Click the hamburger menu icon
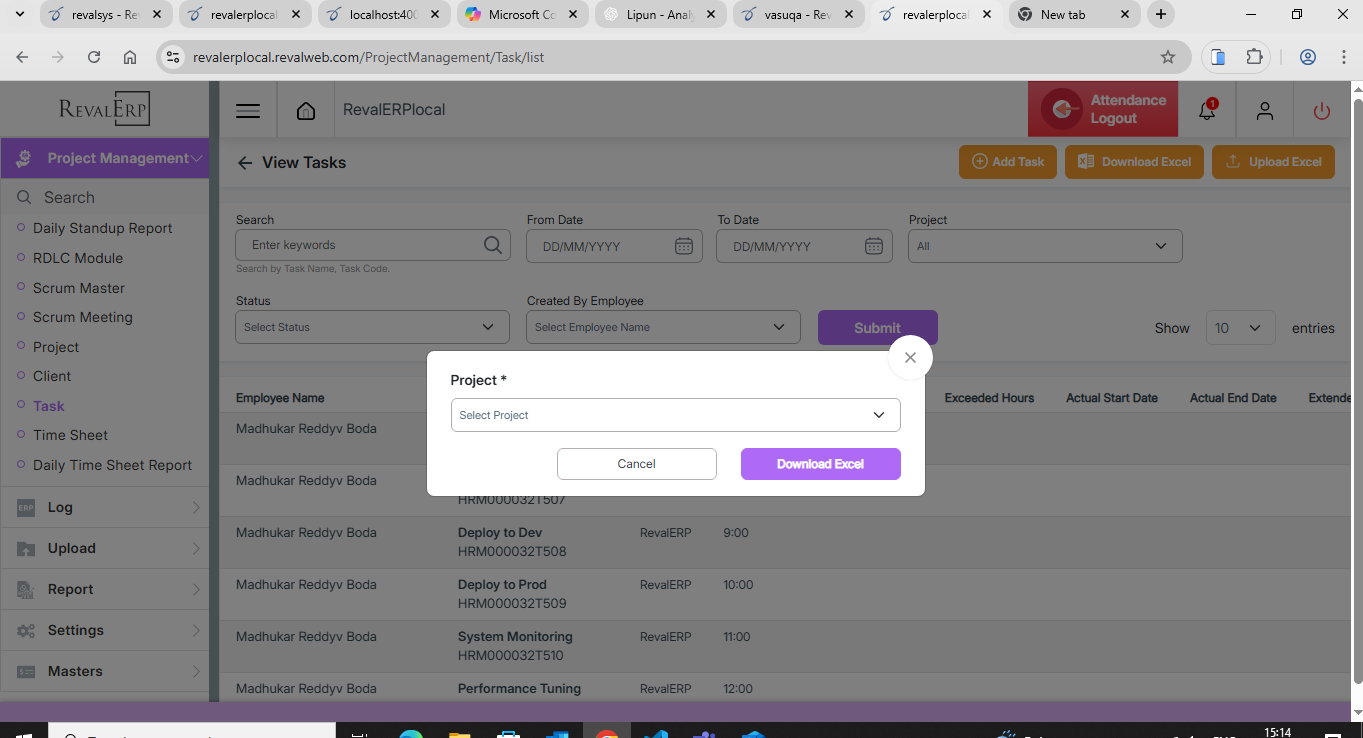This screenshot has width=1363, height=738. click(248, 110)
